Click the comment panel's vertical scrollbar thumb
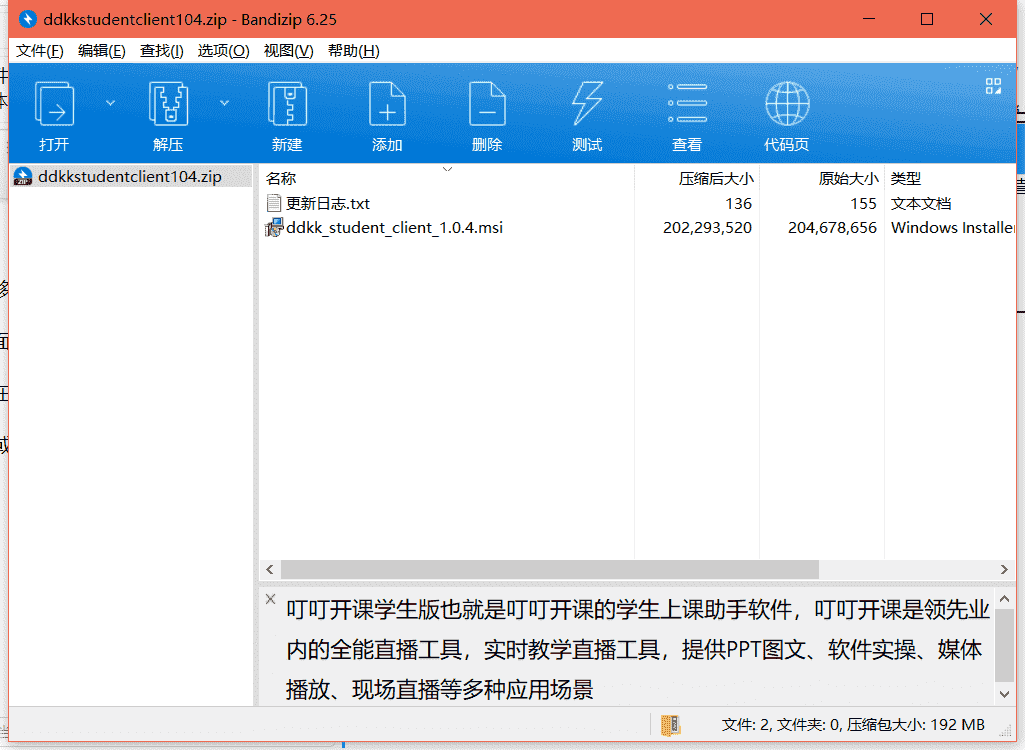 [1005, 645]
